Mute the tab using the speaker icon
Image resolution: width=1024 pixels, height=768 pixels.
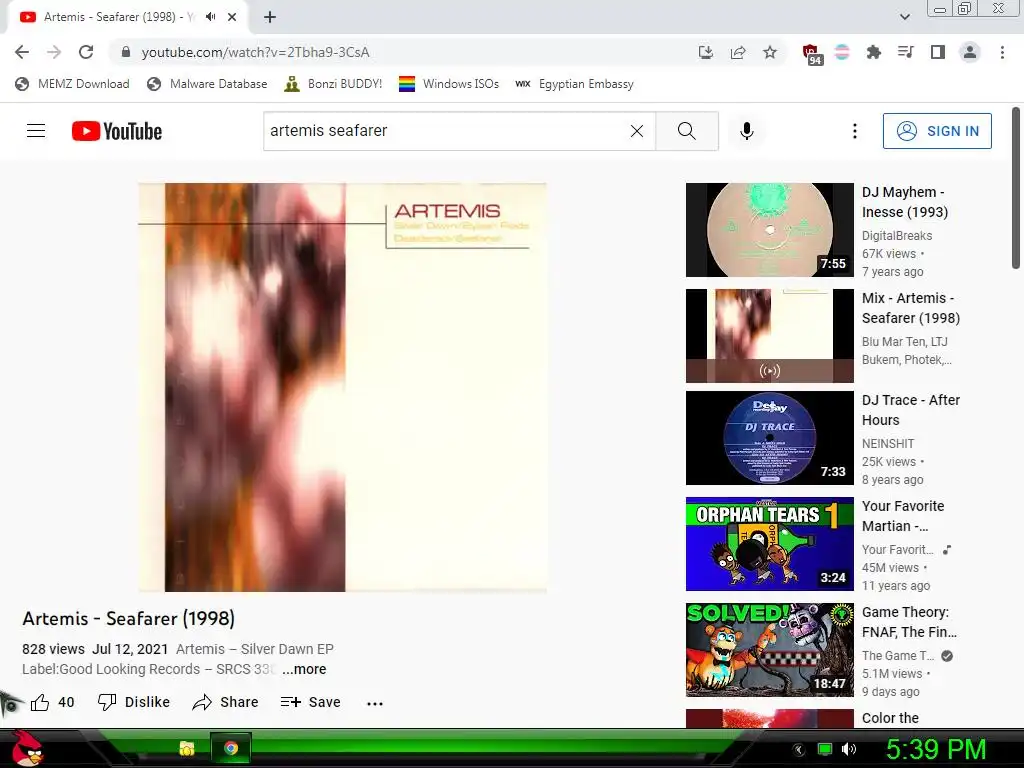pyautogui.click(x=210, y=17)
